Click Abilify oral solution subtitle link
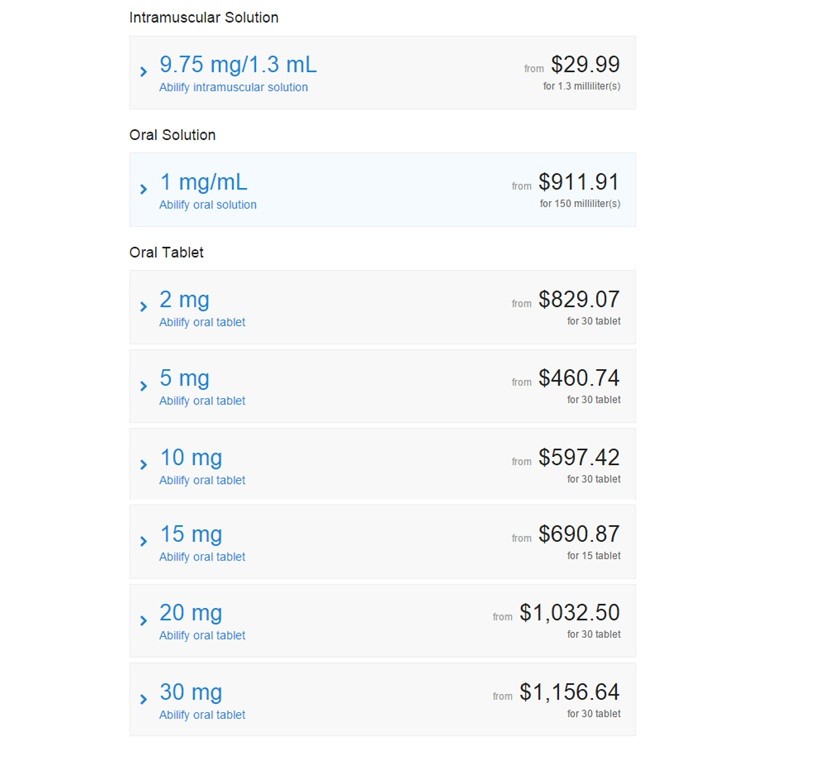The image size is (838, 759). coord(208,205)
